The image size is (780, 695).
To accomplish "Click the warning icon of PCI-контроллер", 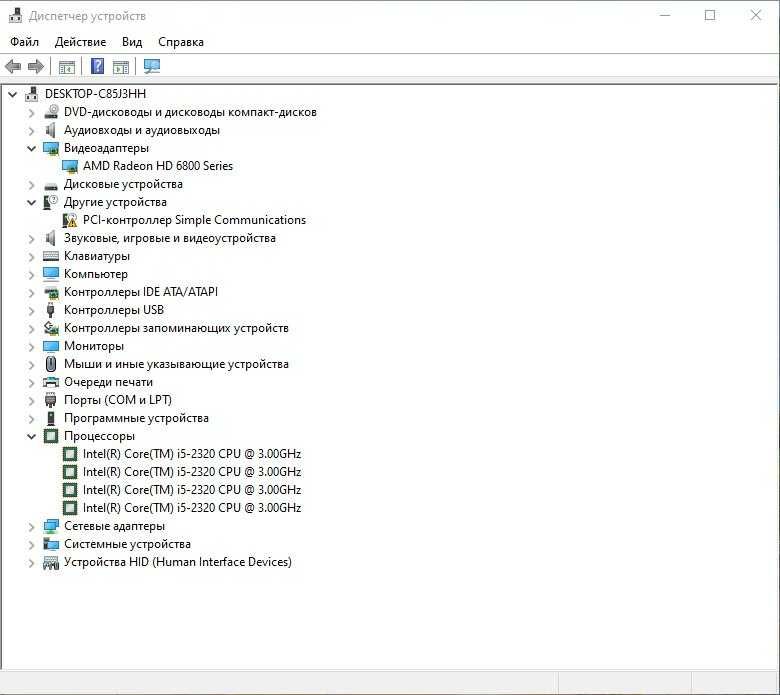I will click(x=70, y=220).
